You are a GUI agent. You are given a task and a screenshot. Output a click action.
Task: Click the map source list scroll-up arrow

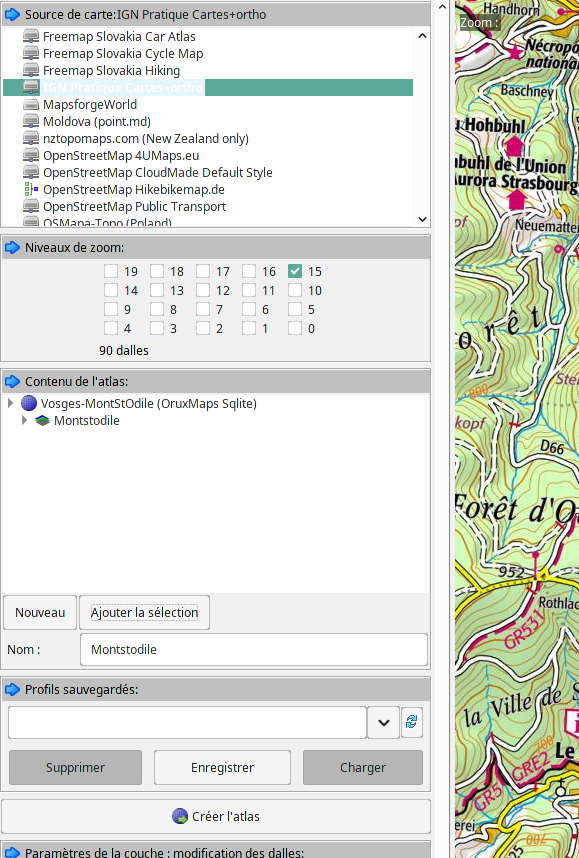pyautogui.click(x=422, y=36)
